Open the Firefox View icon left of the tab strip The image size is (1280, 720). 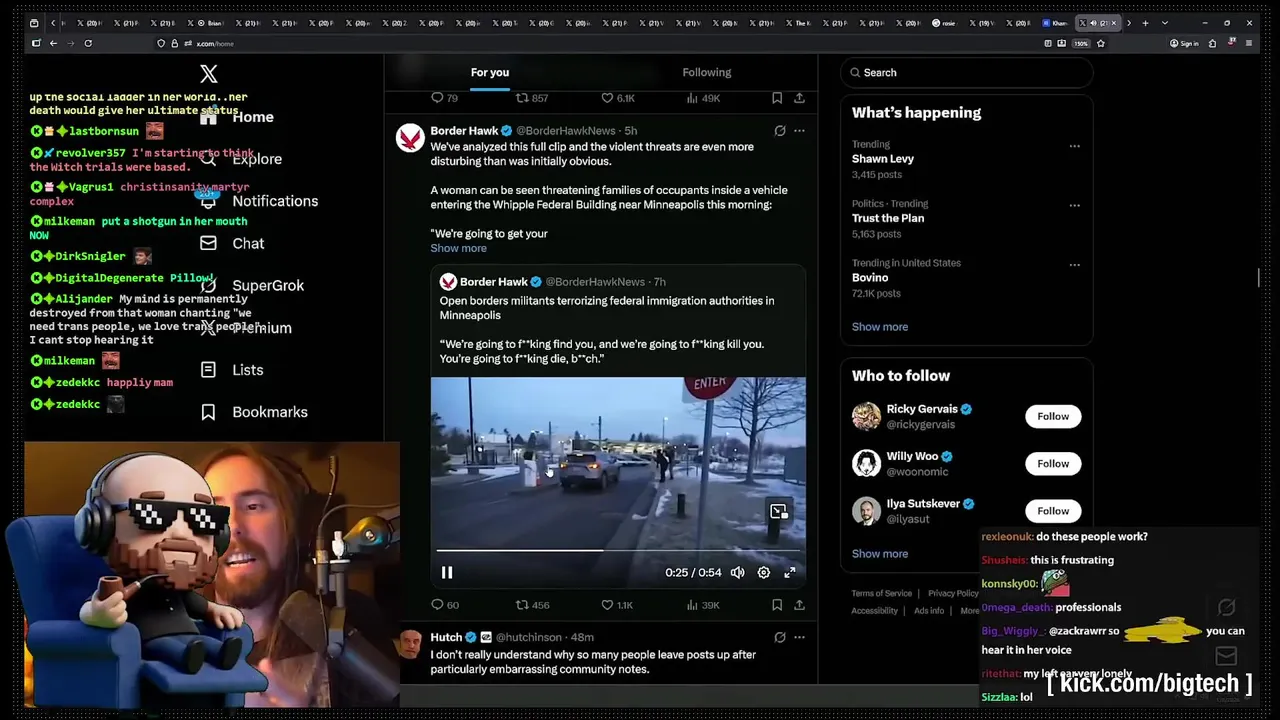tap(35, 23)
